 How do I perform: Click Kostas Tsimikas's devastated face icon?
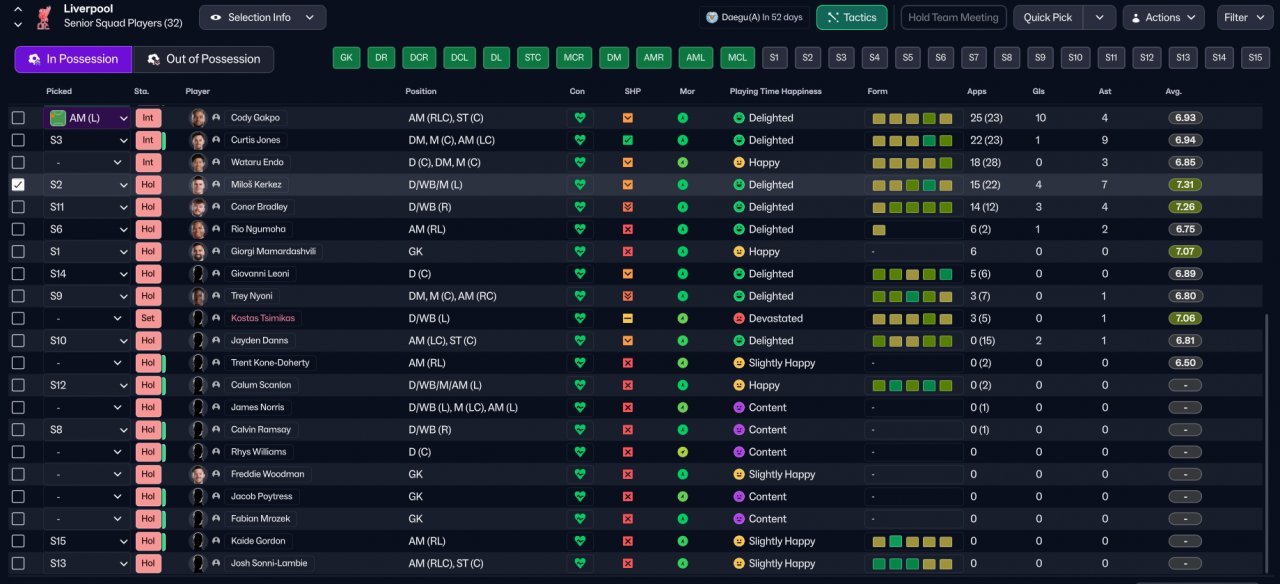coord(739,318)
